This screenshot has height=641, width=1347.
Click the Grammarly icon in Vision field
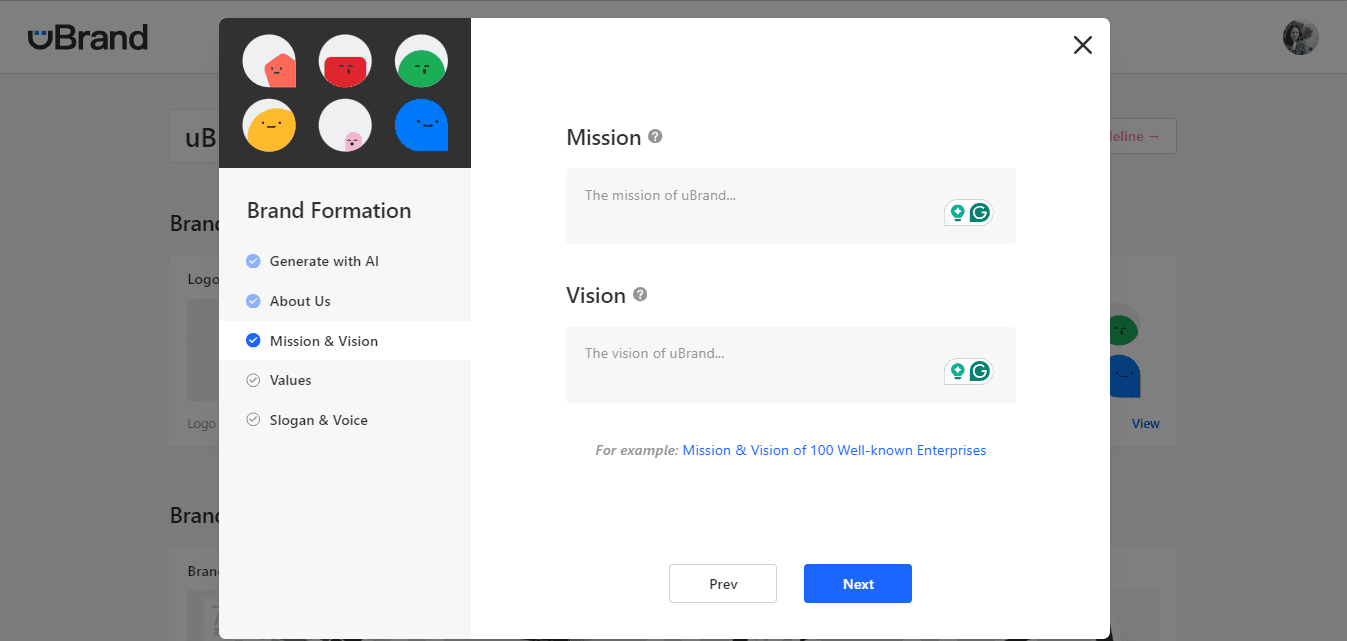tap(980, 371)
